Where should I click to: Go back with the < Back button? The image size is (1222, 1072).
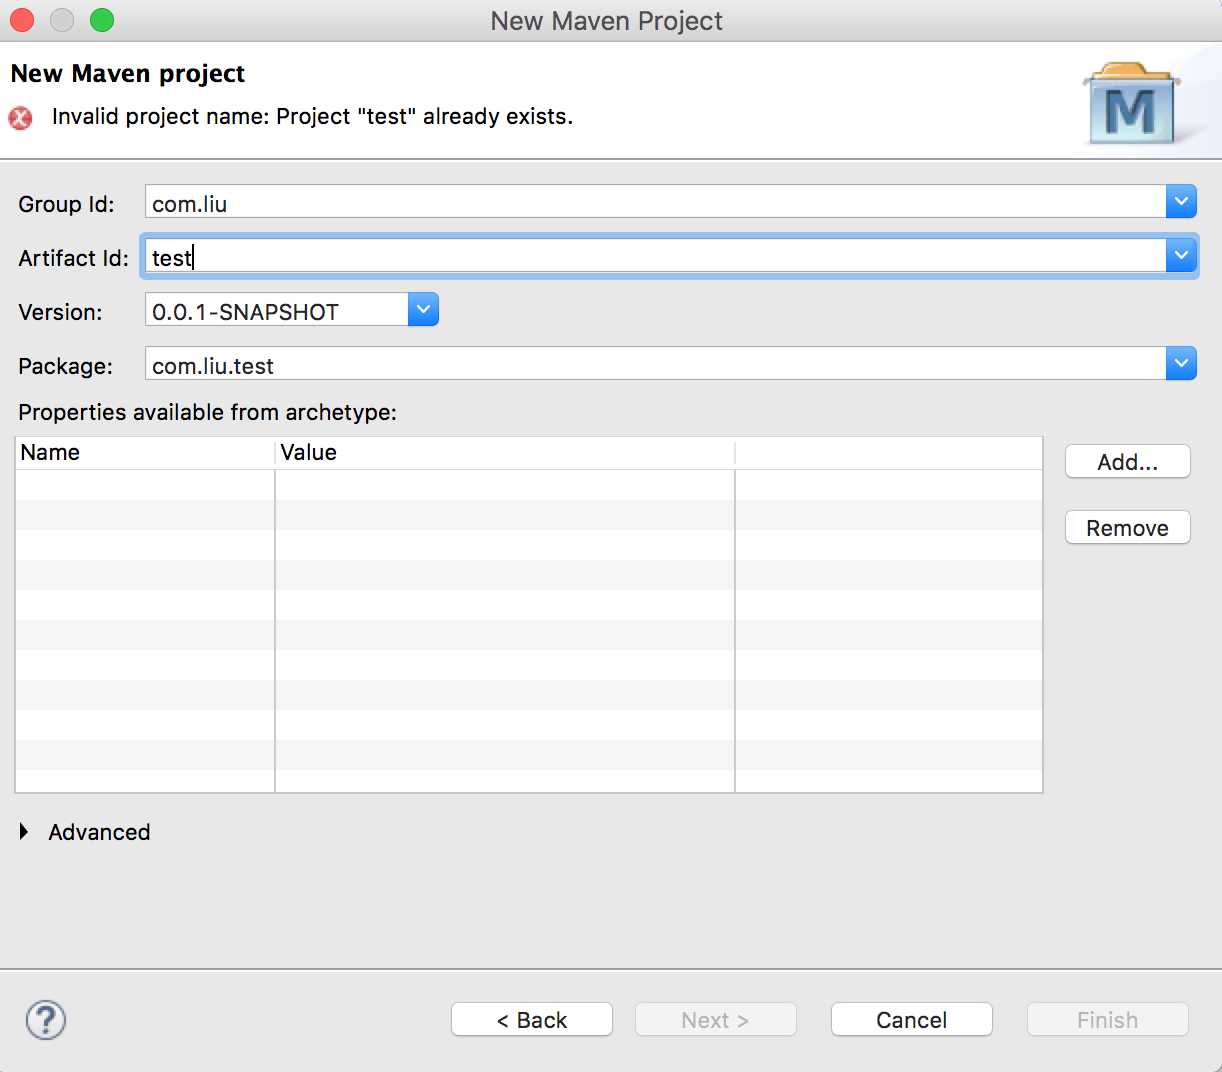tap(532, 1020)
